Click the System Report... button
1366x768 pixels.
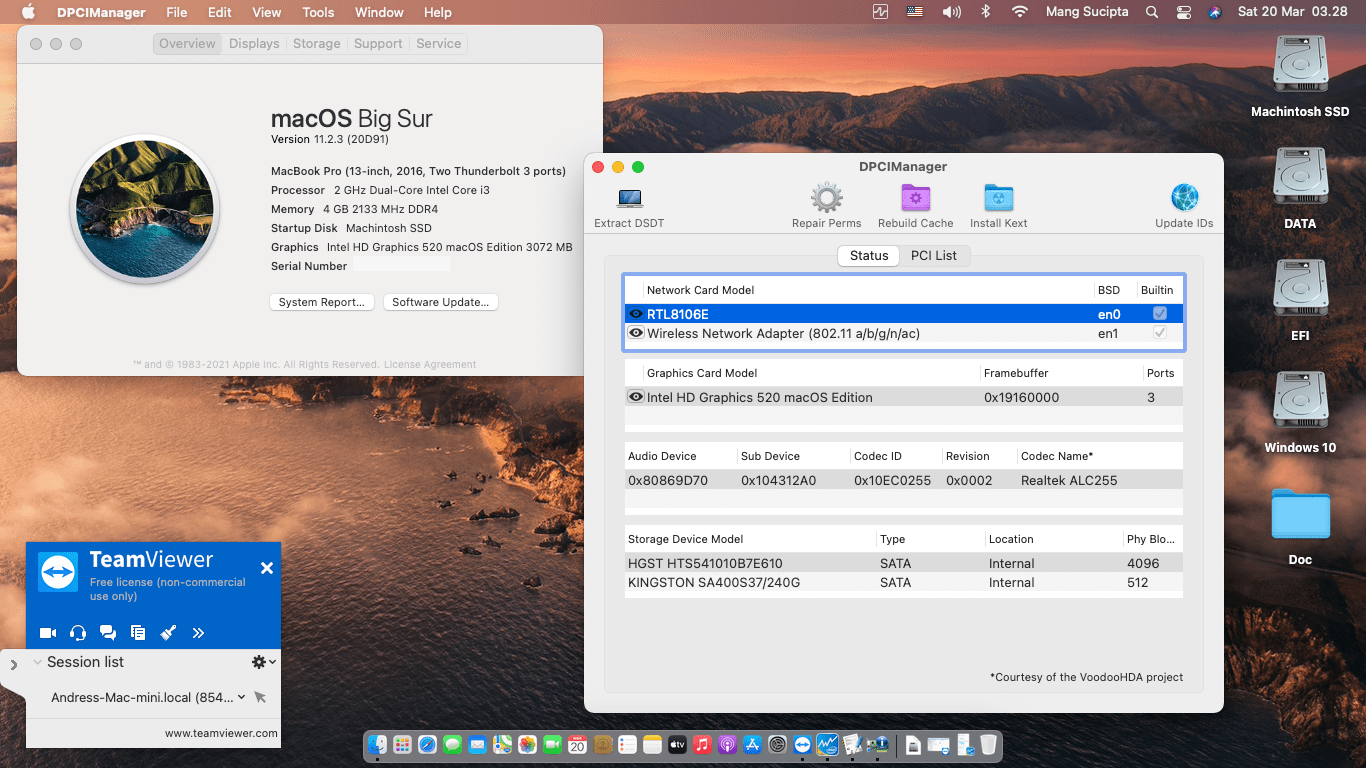click(322, 302)
